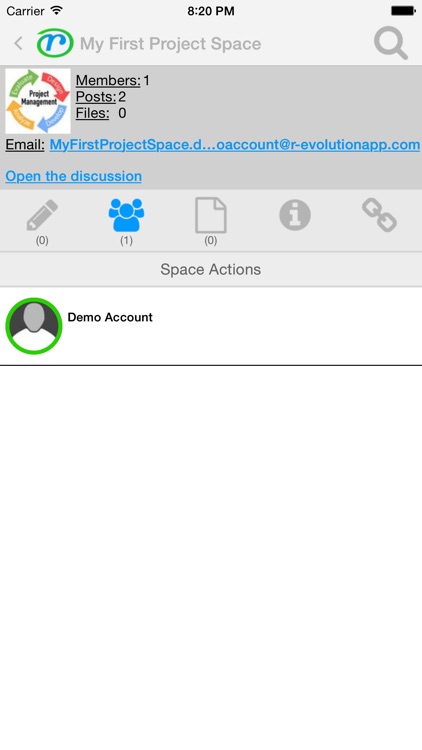Select the pencil posts icon
This screenshot has height=750, width=422.
click(42, 215)
